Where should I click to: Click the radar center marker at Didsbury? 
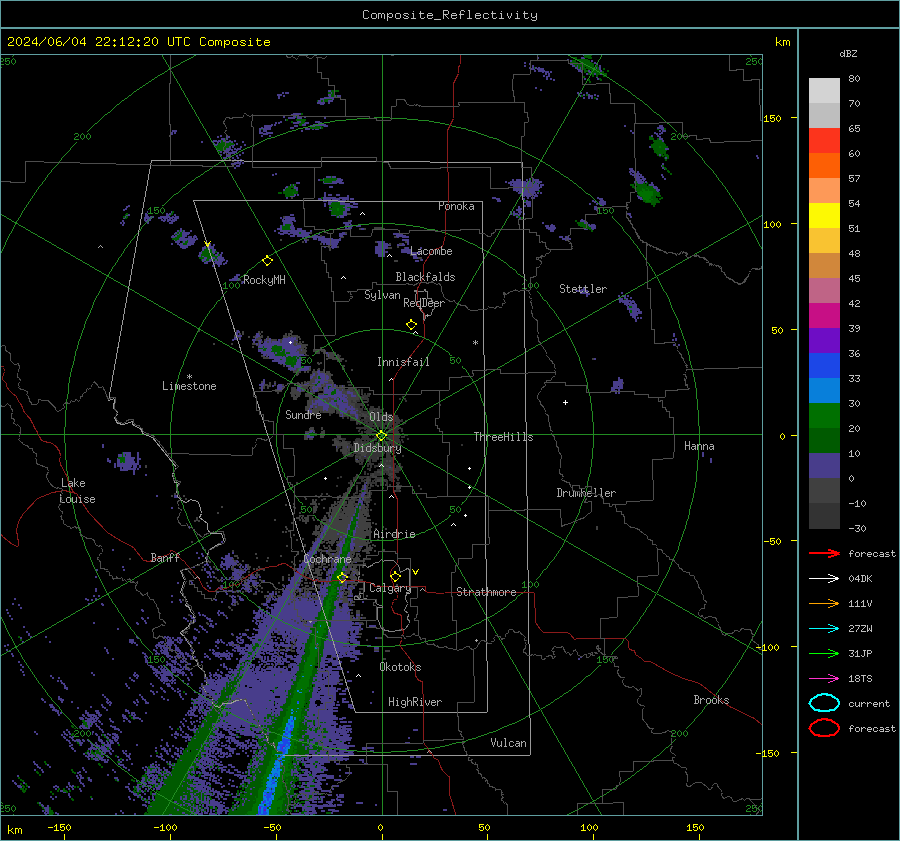pos(381,436)
